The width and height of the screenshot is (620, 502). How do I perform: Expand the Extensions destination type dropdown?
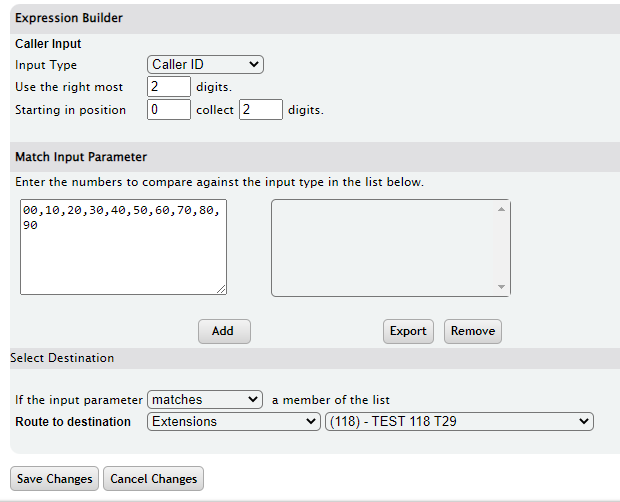[234, 422]
